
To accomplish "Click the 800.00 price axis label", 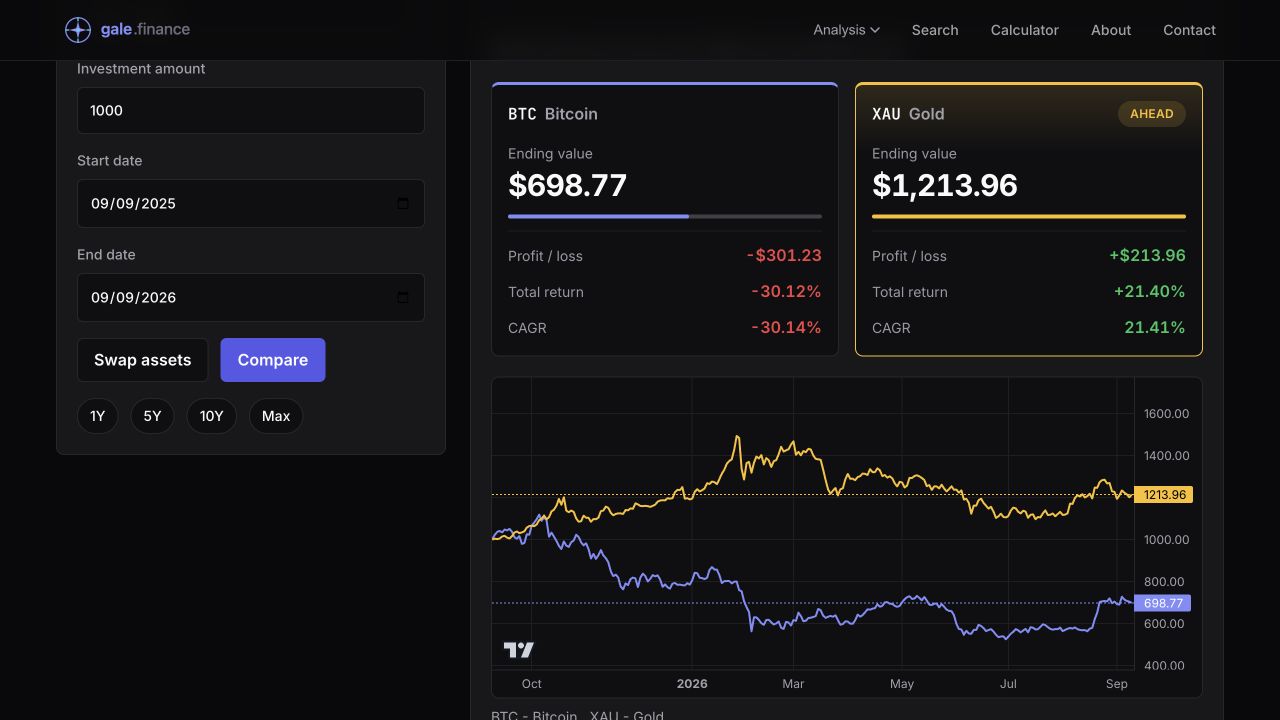I will pos(1165,582).
